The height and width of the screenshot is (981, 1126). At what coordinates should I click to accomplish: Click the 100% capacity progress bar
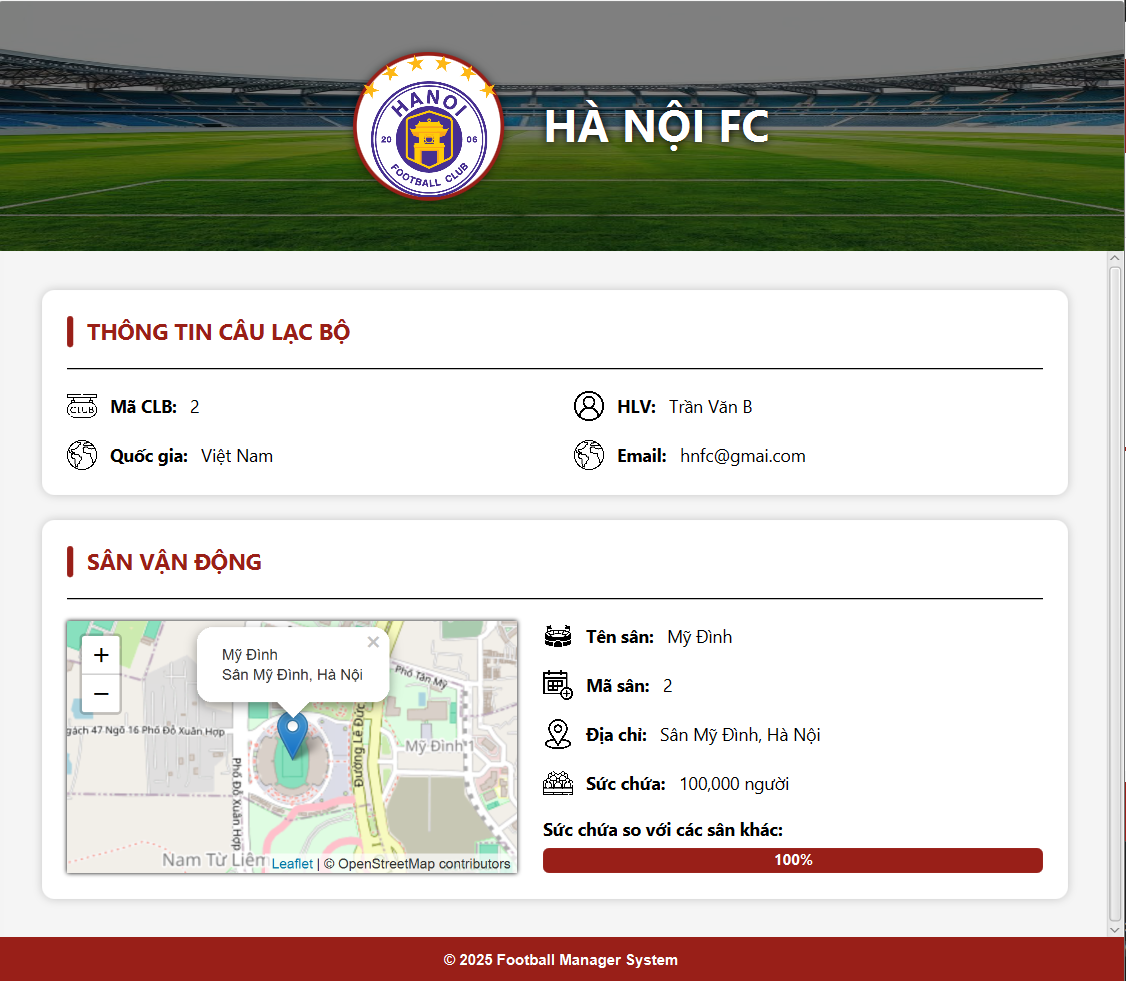(792, 860)
